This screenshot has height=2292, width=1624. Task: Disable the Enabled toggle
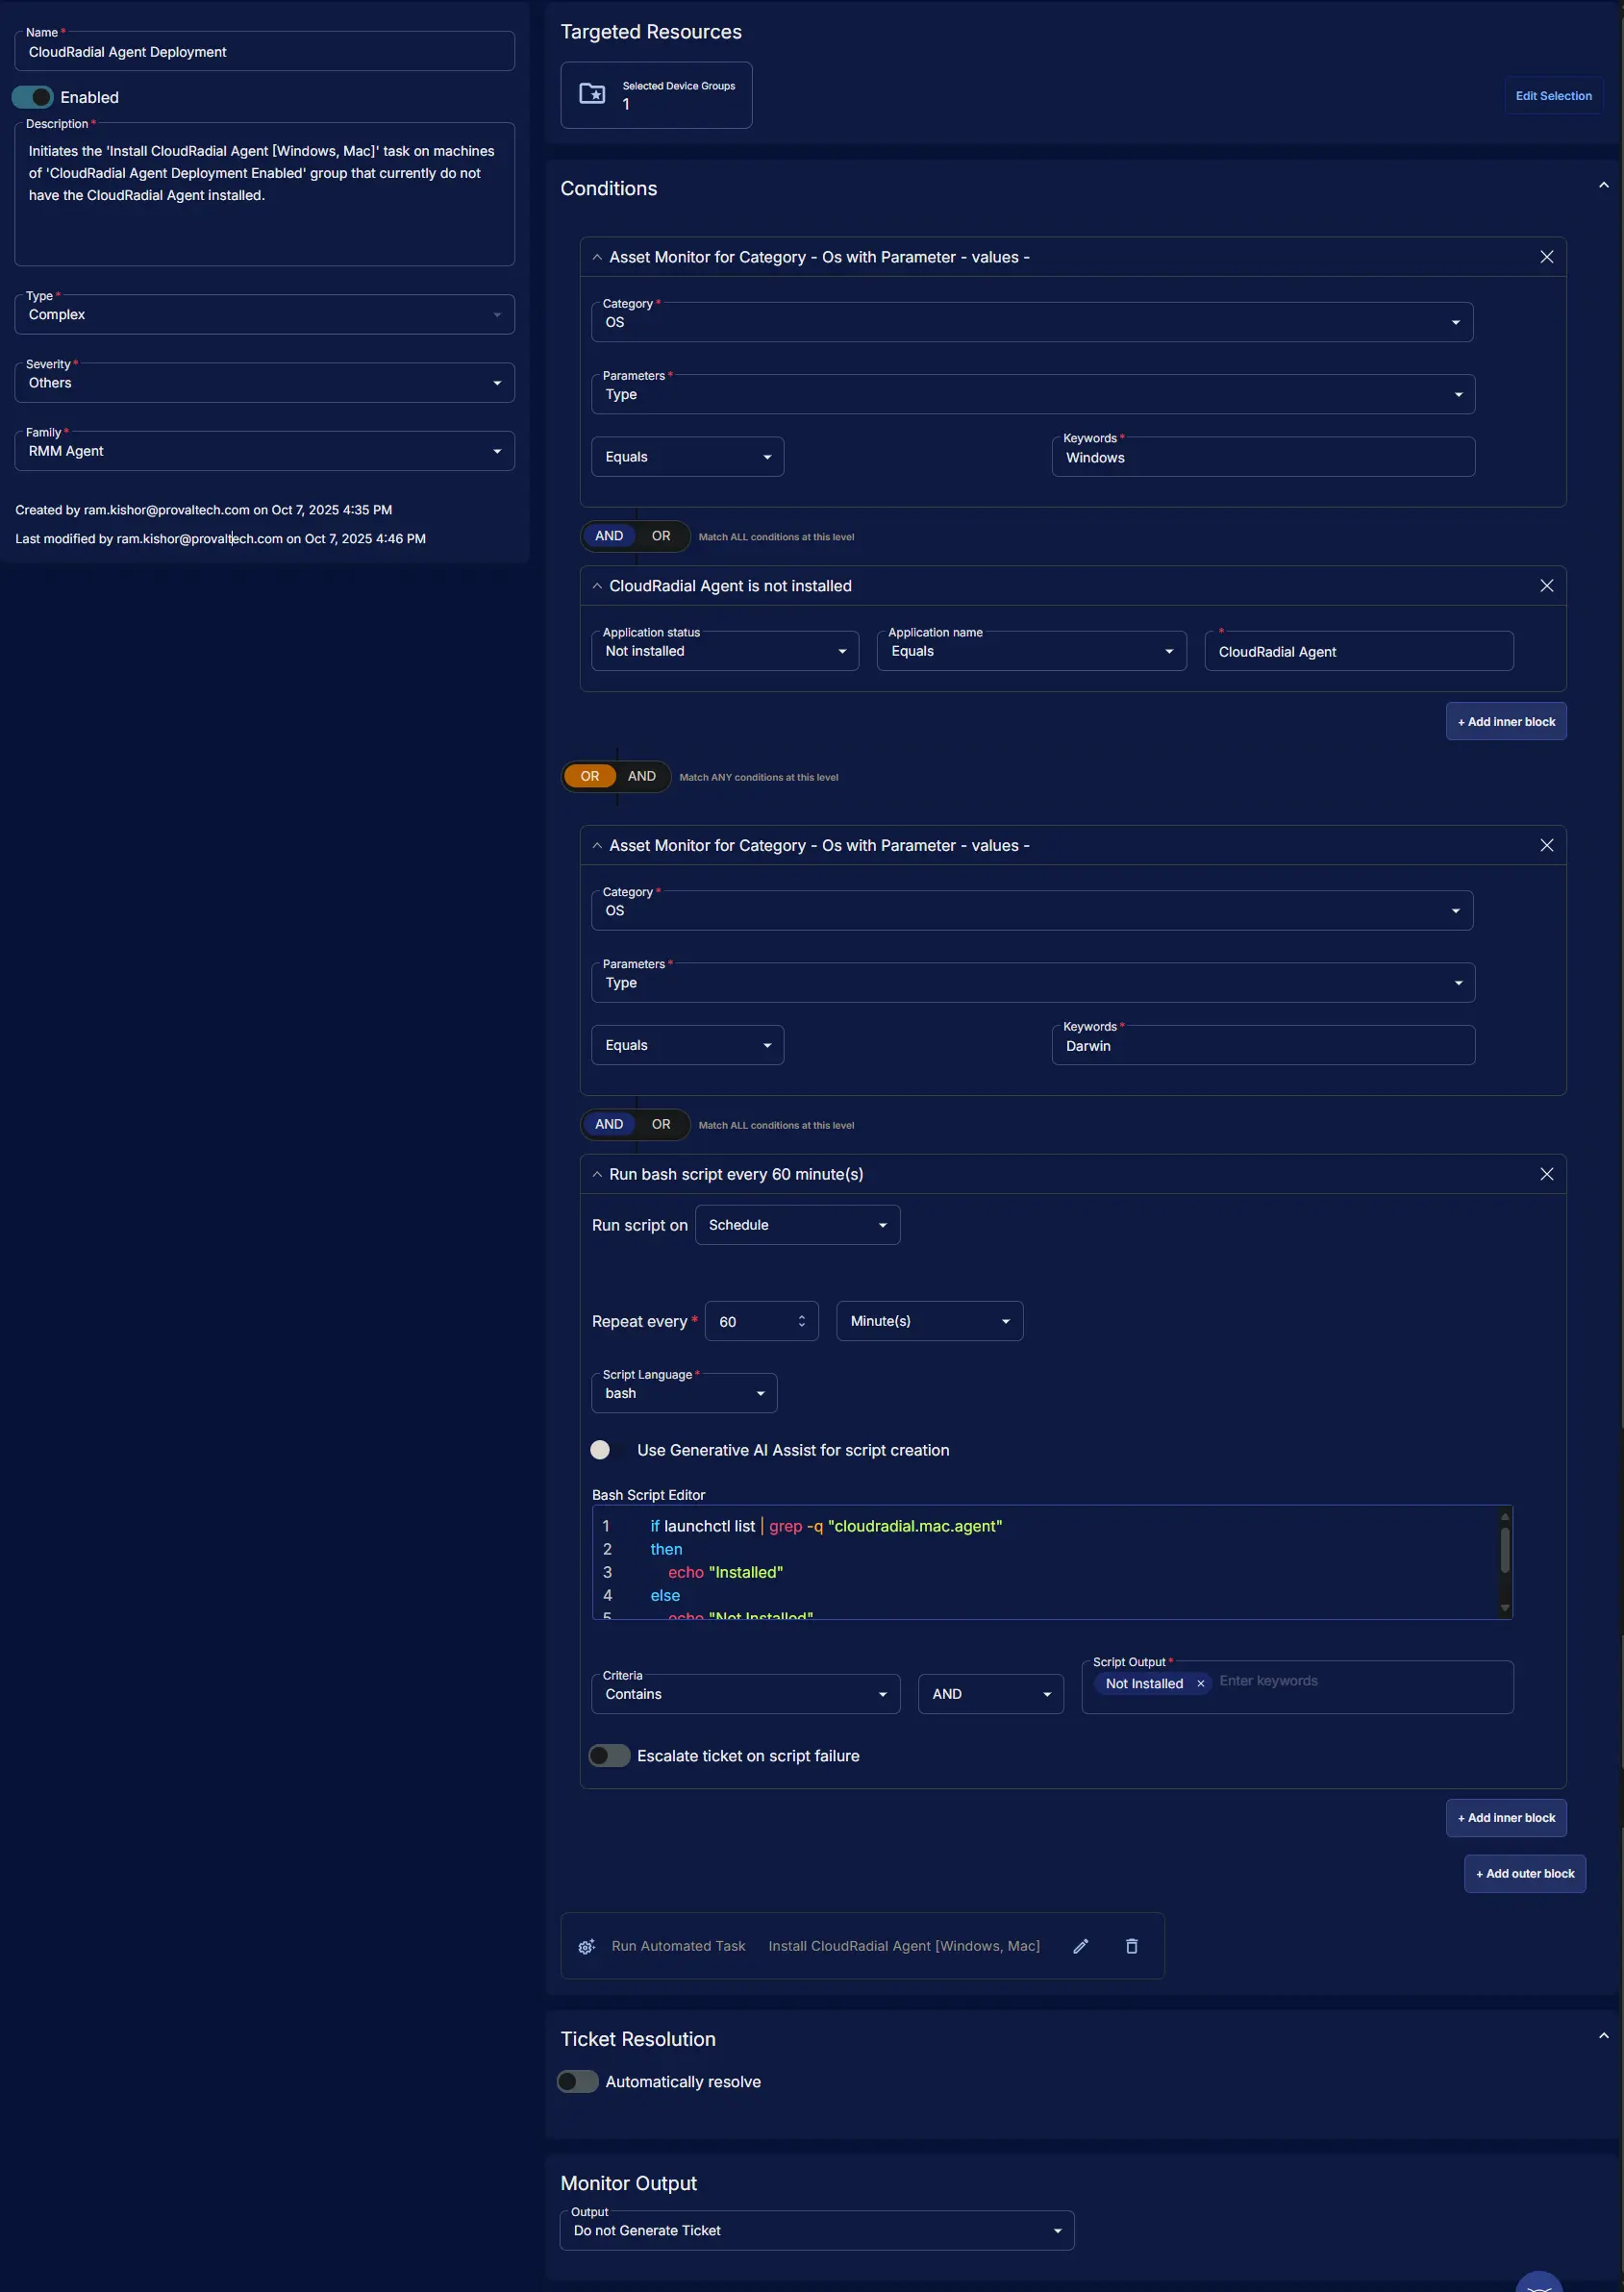(33, 97)
